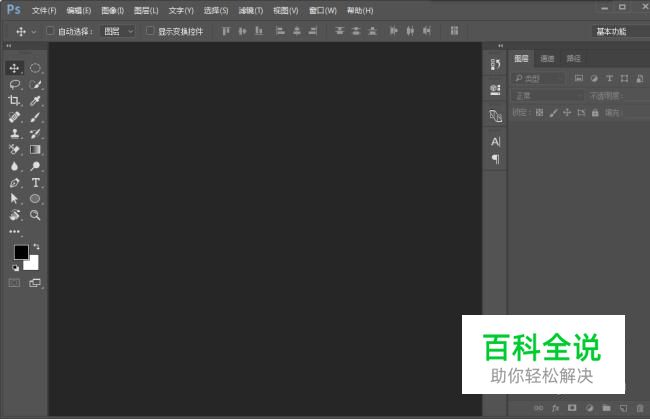Toggle lock image pixels brush icon

(x=553, y=112)
